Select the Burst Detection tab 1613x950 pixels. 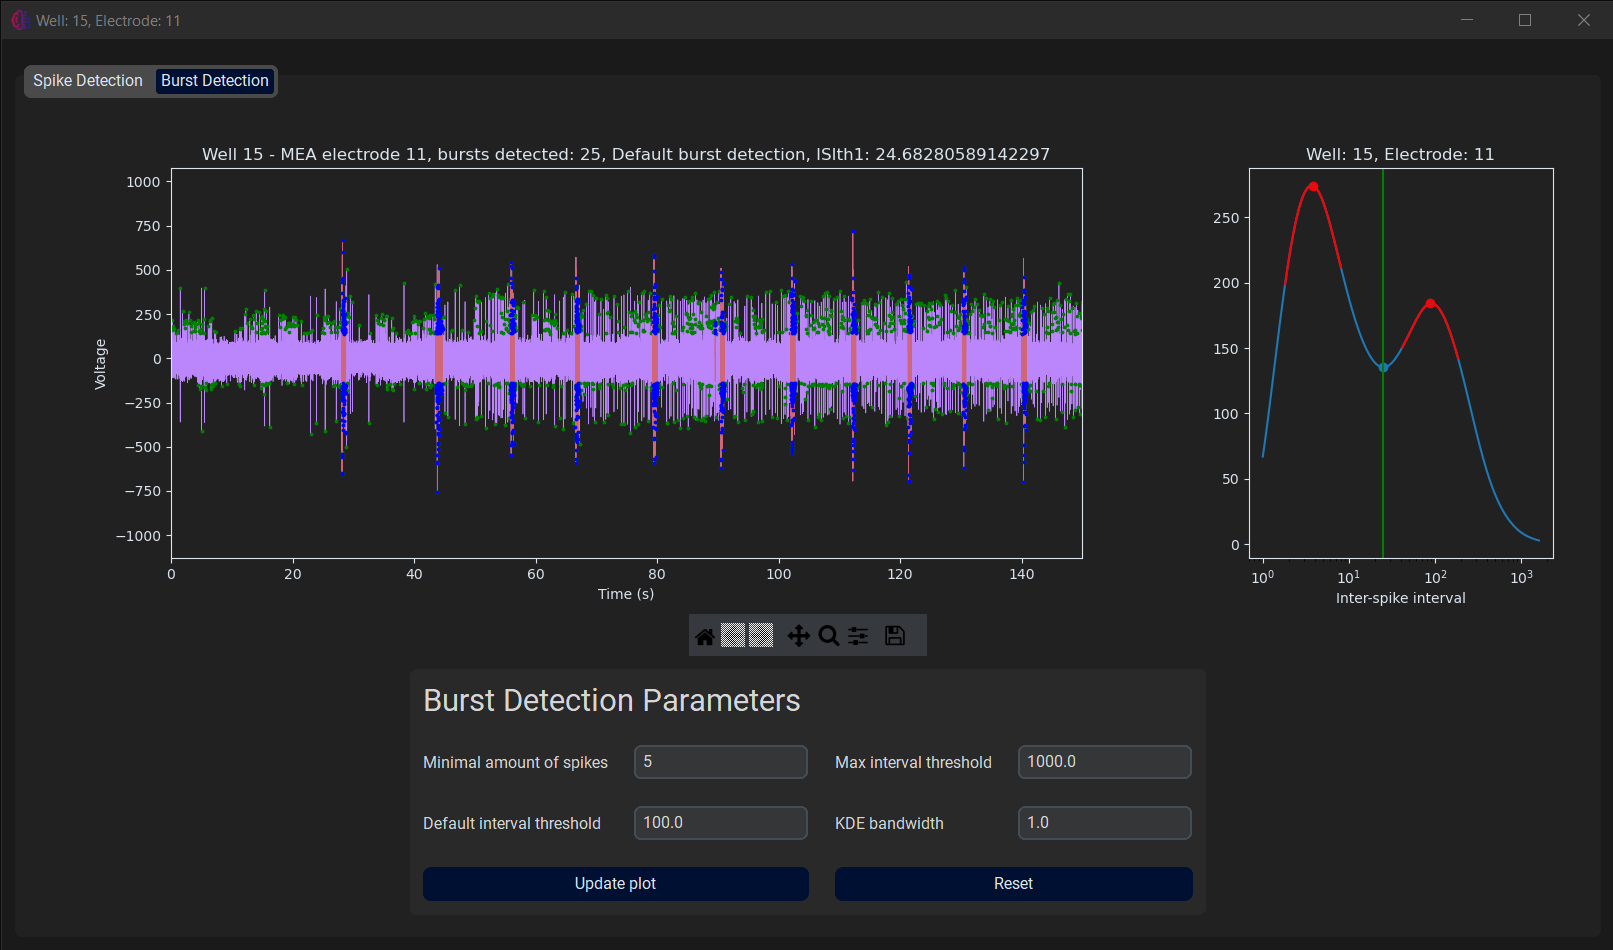pyautogui.click(x=215, y=81)
